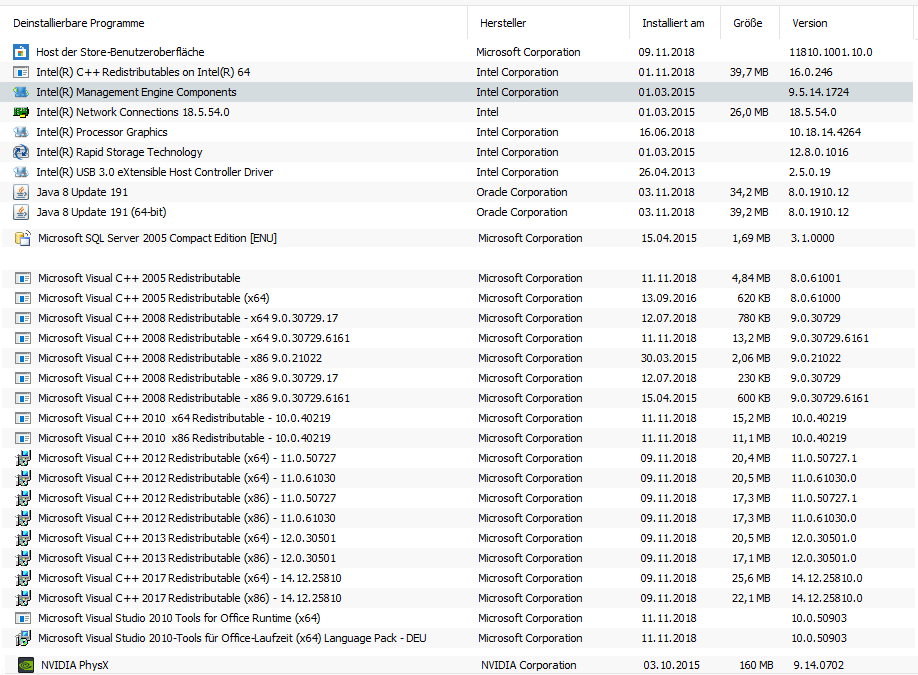The image size is (918, 675).
Task: Sort by Installiert am column header
Action: pyautogui.click(x=673, y=23)
